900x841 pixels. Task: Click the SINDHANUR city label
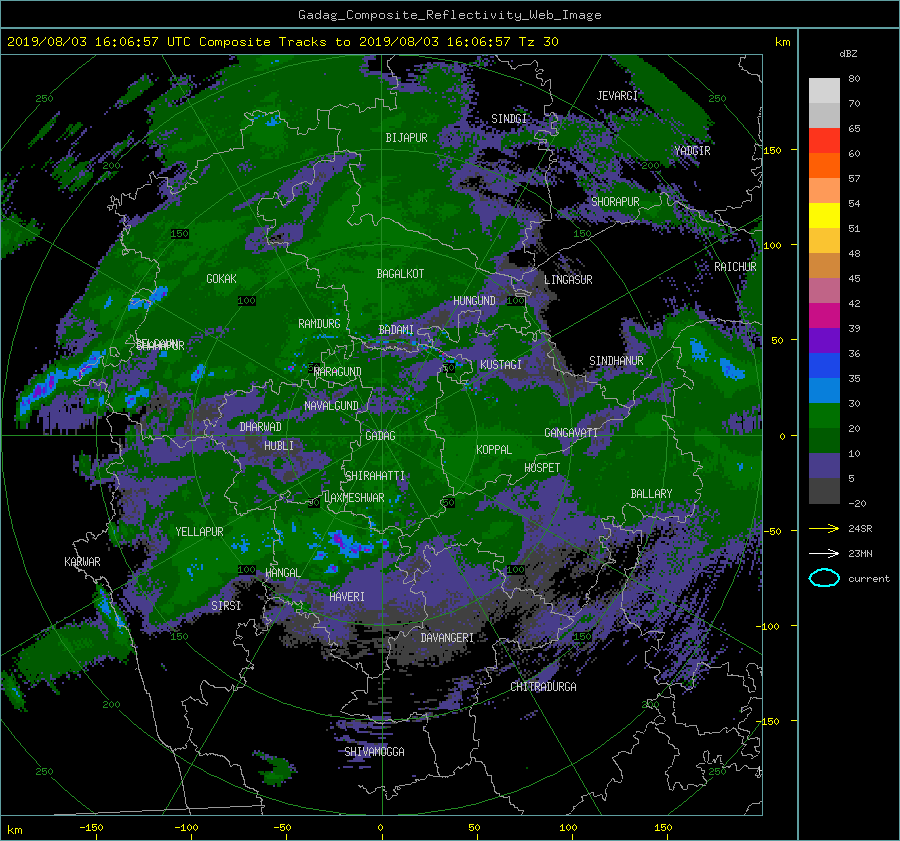click(x=616, y=361)
